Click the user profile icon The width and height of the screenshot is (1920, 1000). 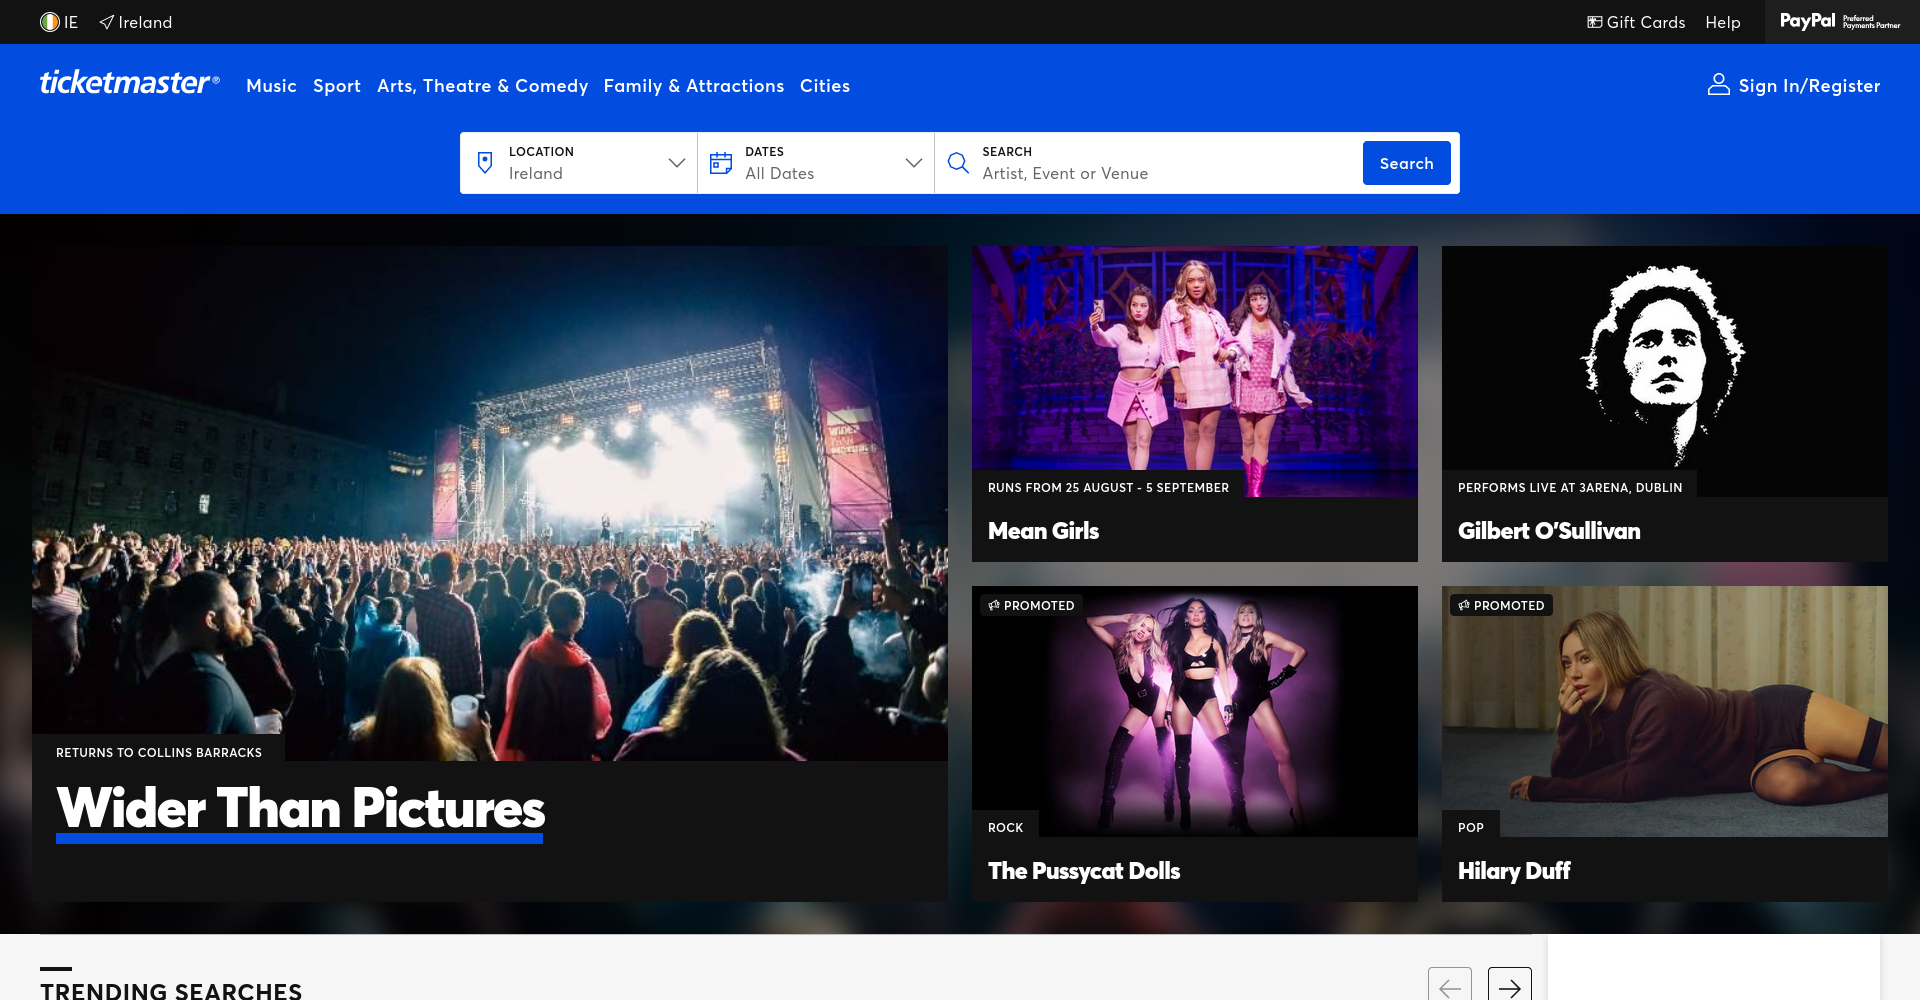point(1719,85)
